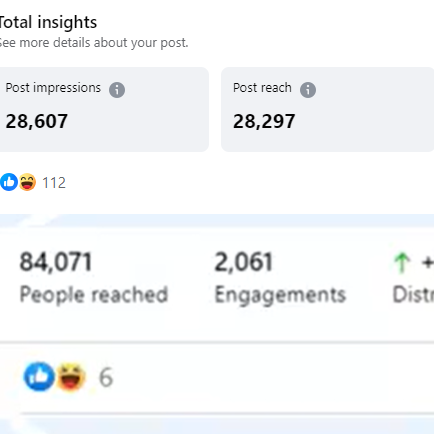
Task: Click the 2,061 Engagements figure
Action: pos(244,262)
